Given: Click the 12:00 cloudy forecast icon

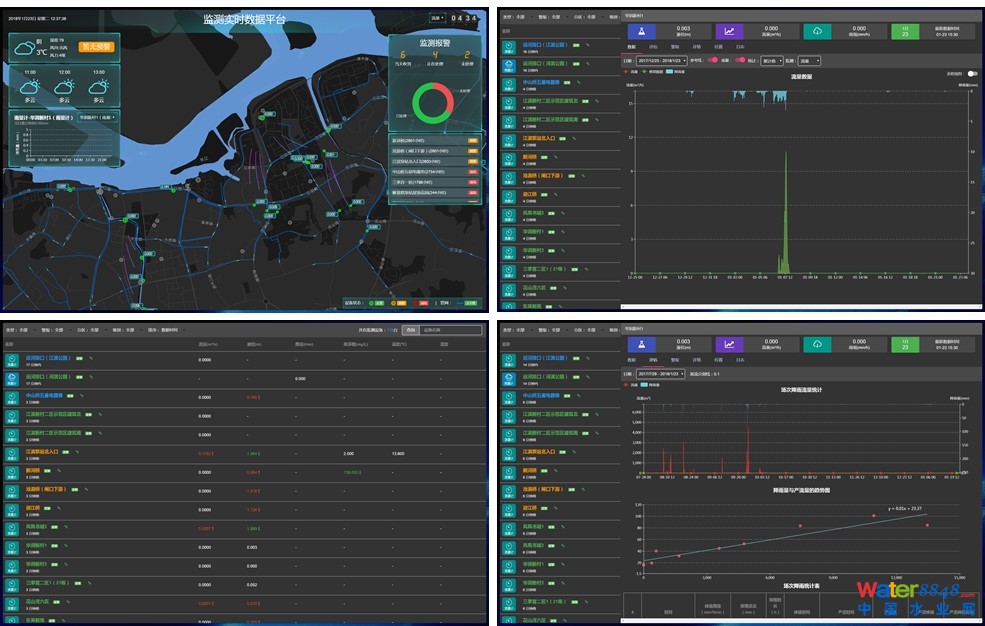Looking at the screenshot, I should (65, 87).
